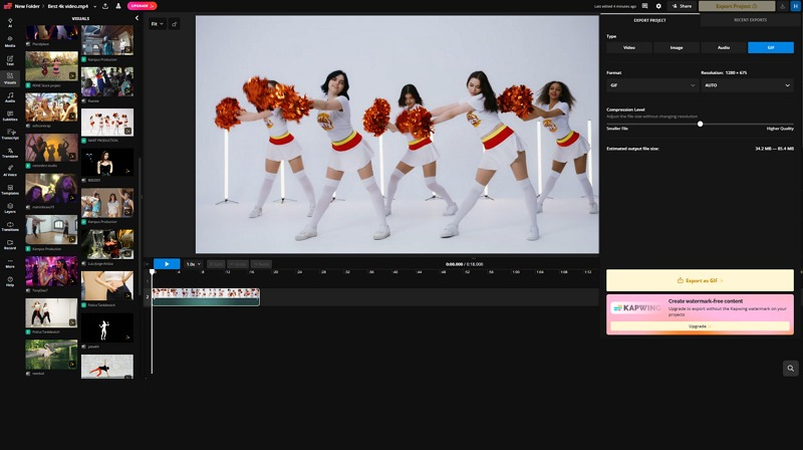Select Video export type
Image resolution: width=803 pixels, height=450 pixels.
(629, 48)
